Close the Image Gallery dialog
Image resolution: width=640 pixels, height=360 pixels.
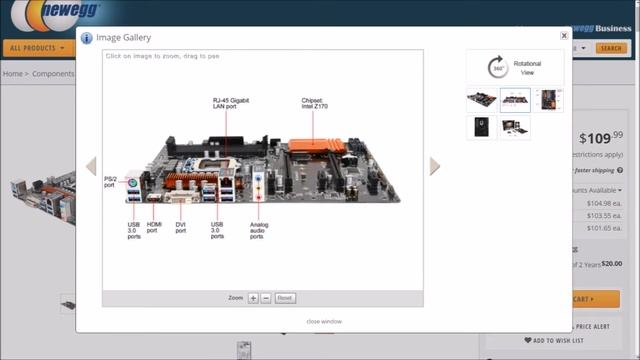click(564, 36)
